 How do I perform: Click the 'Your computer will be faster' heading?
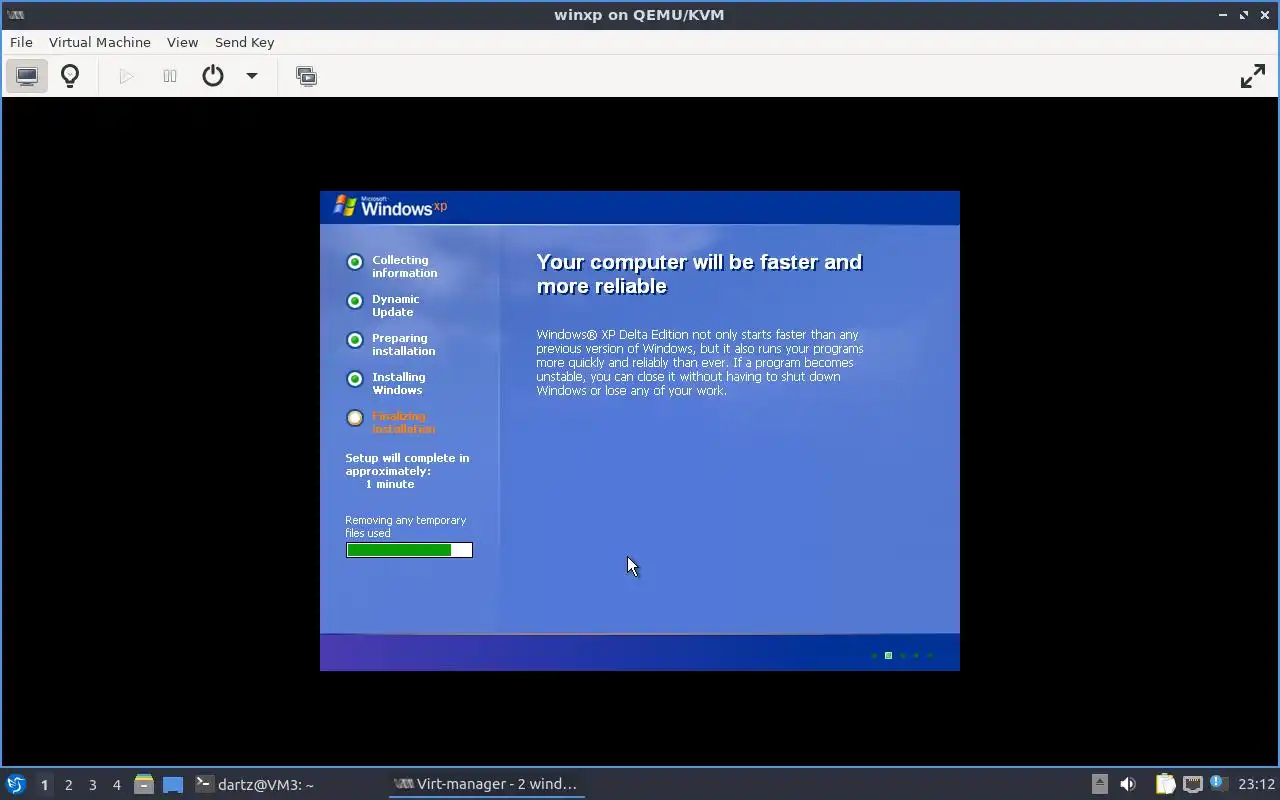[699, 274]
